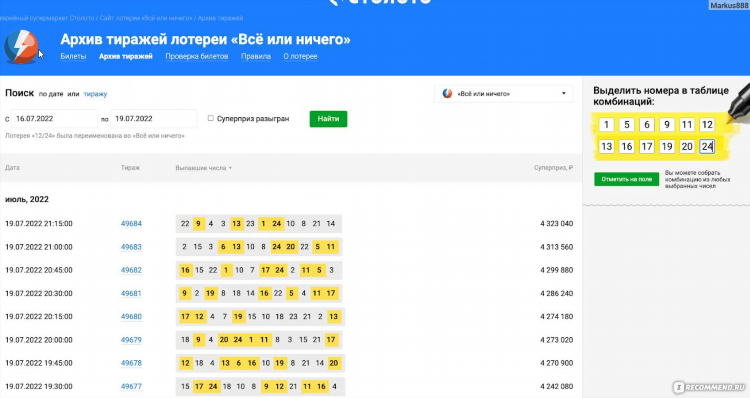
Task: Open draw 49677 link
Action: (131, 386)
